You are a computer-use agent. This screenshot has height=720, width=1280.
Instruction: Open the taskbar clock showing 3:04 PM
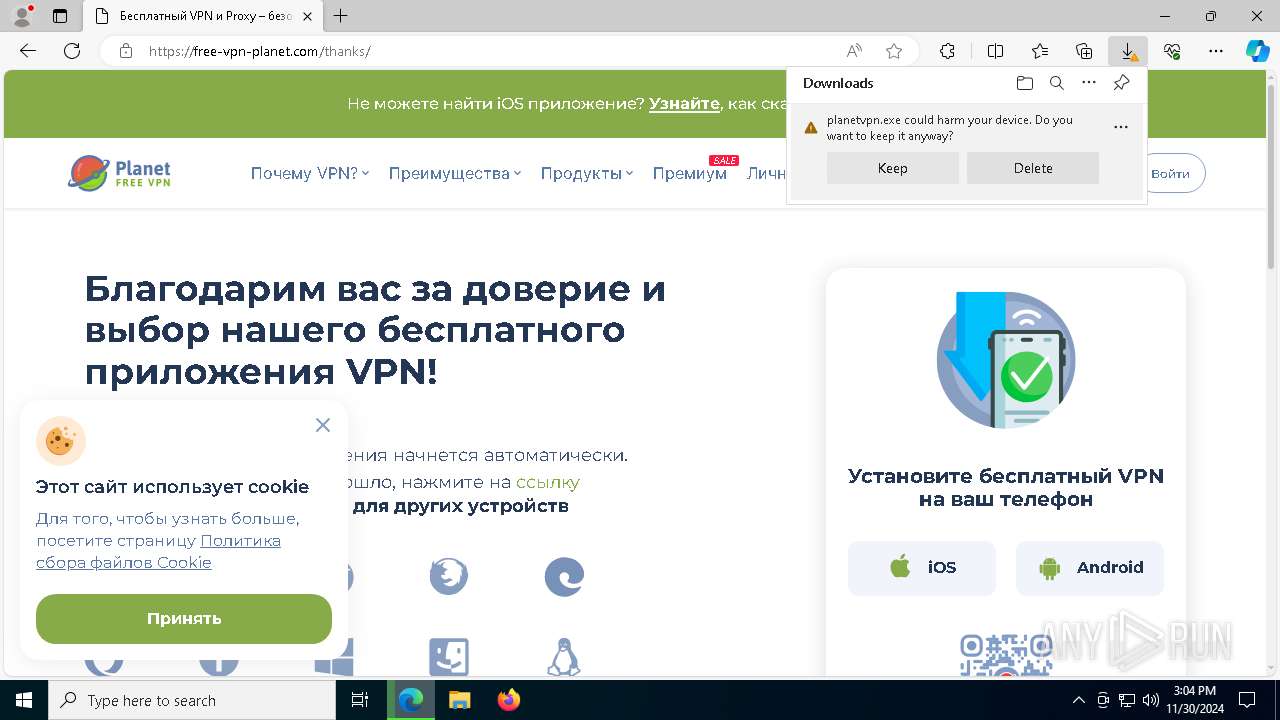click(x=1194, y=700)
